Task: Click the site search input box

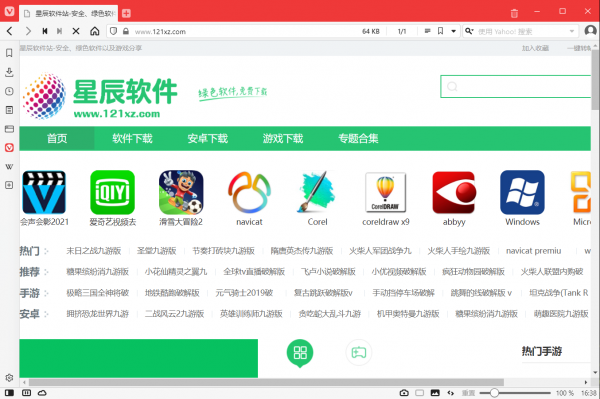Action: (x=516, y=86)
